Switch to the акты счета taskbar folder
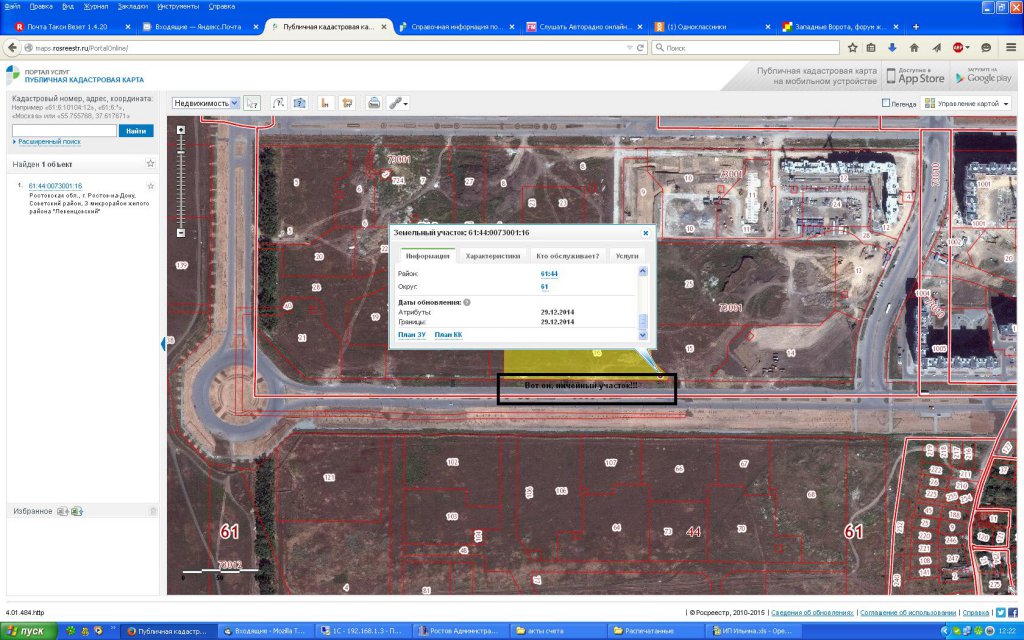This screenshot has width=1024, height=640. point(558,631)
